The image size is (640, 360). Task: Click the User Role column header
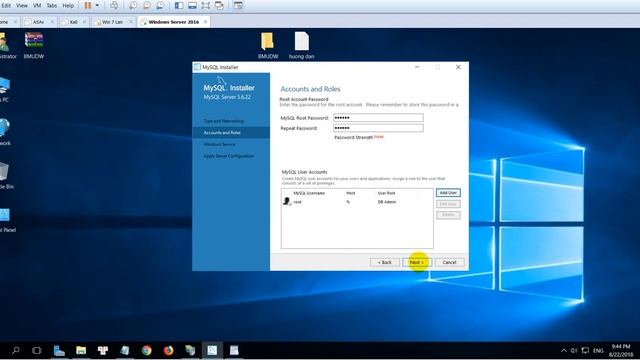click(386, 193)
